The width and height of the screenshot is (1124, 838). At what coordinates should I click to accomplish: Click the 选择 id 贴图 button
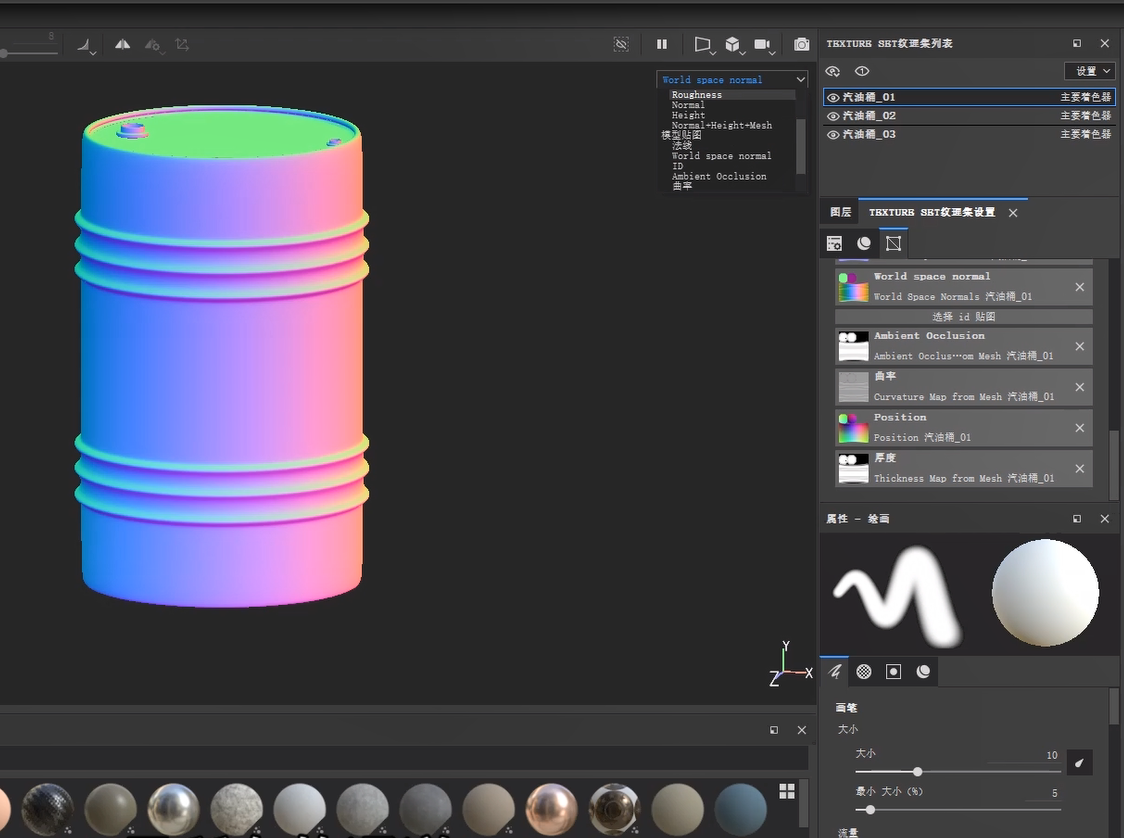pos(963,316)
